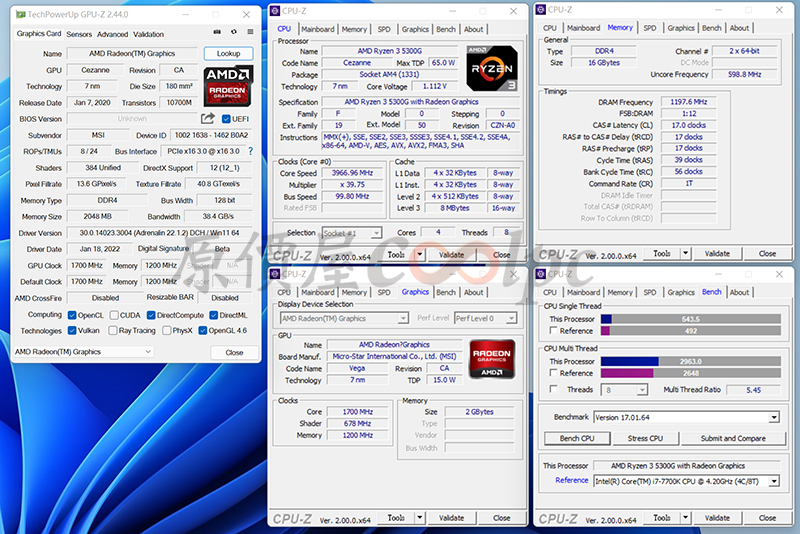Switch to Sensors tab in GPU-Z

[x=79, y=34]
